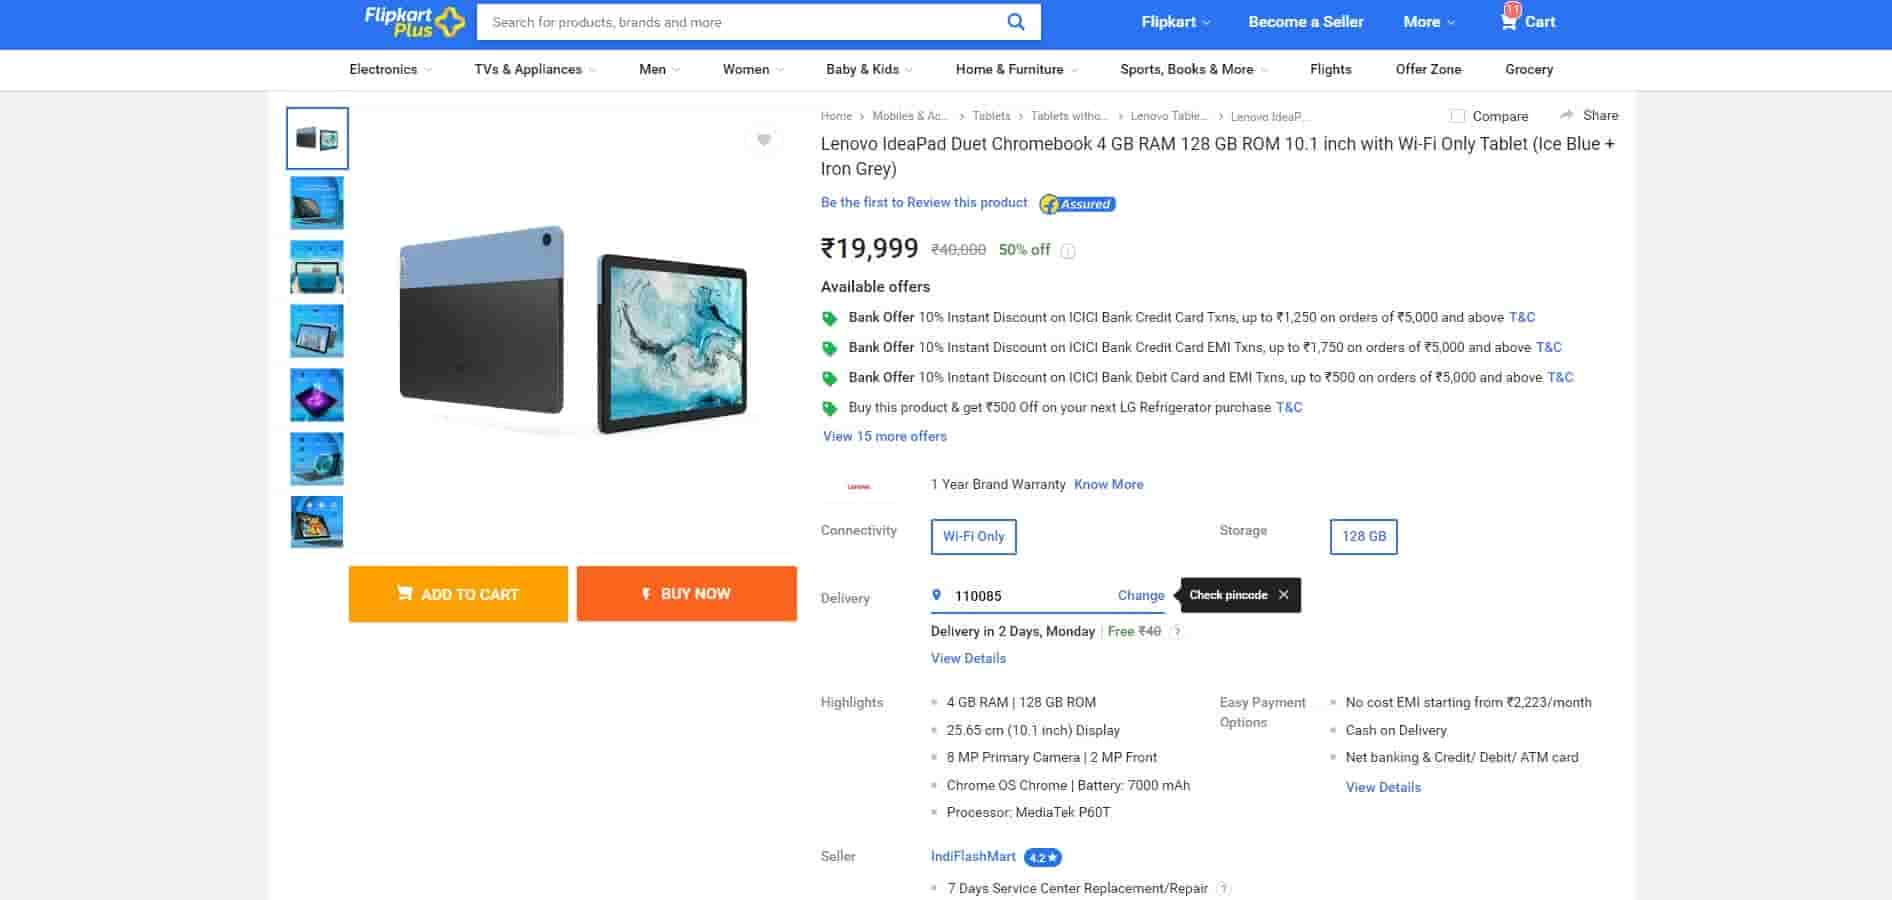1892x900 pixels.
Task: Close the Check pincode tooltip
Action: click(x=1283, y=595)
